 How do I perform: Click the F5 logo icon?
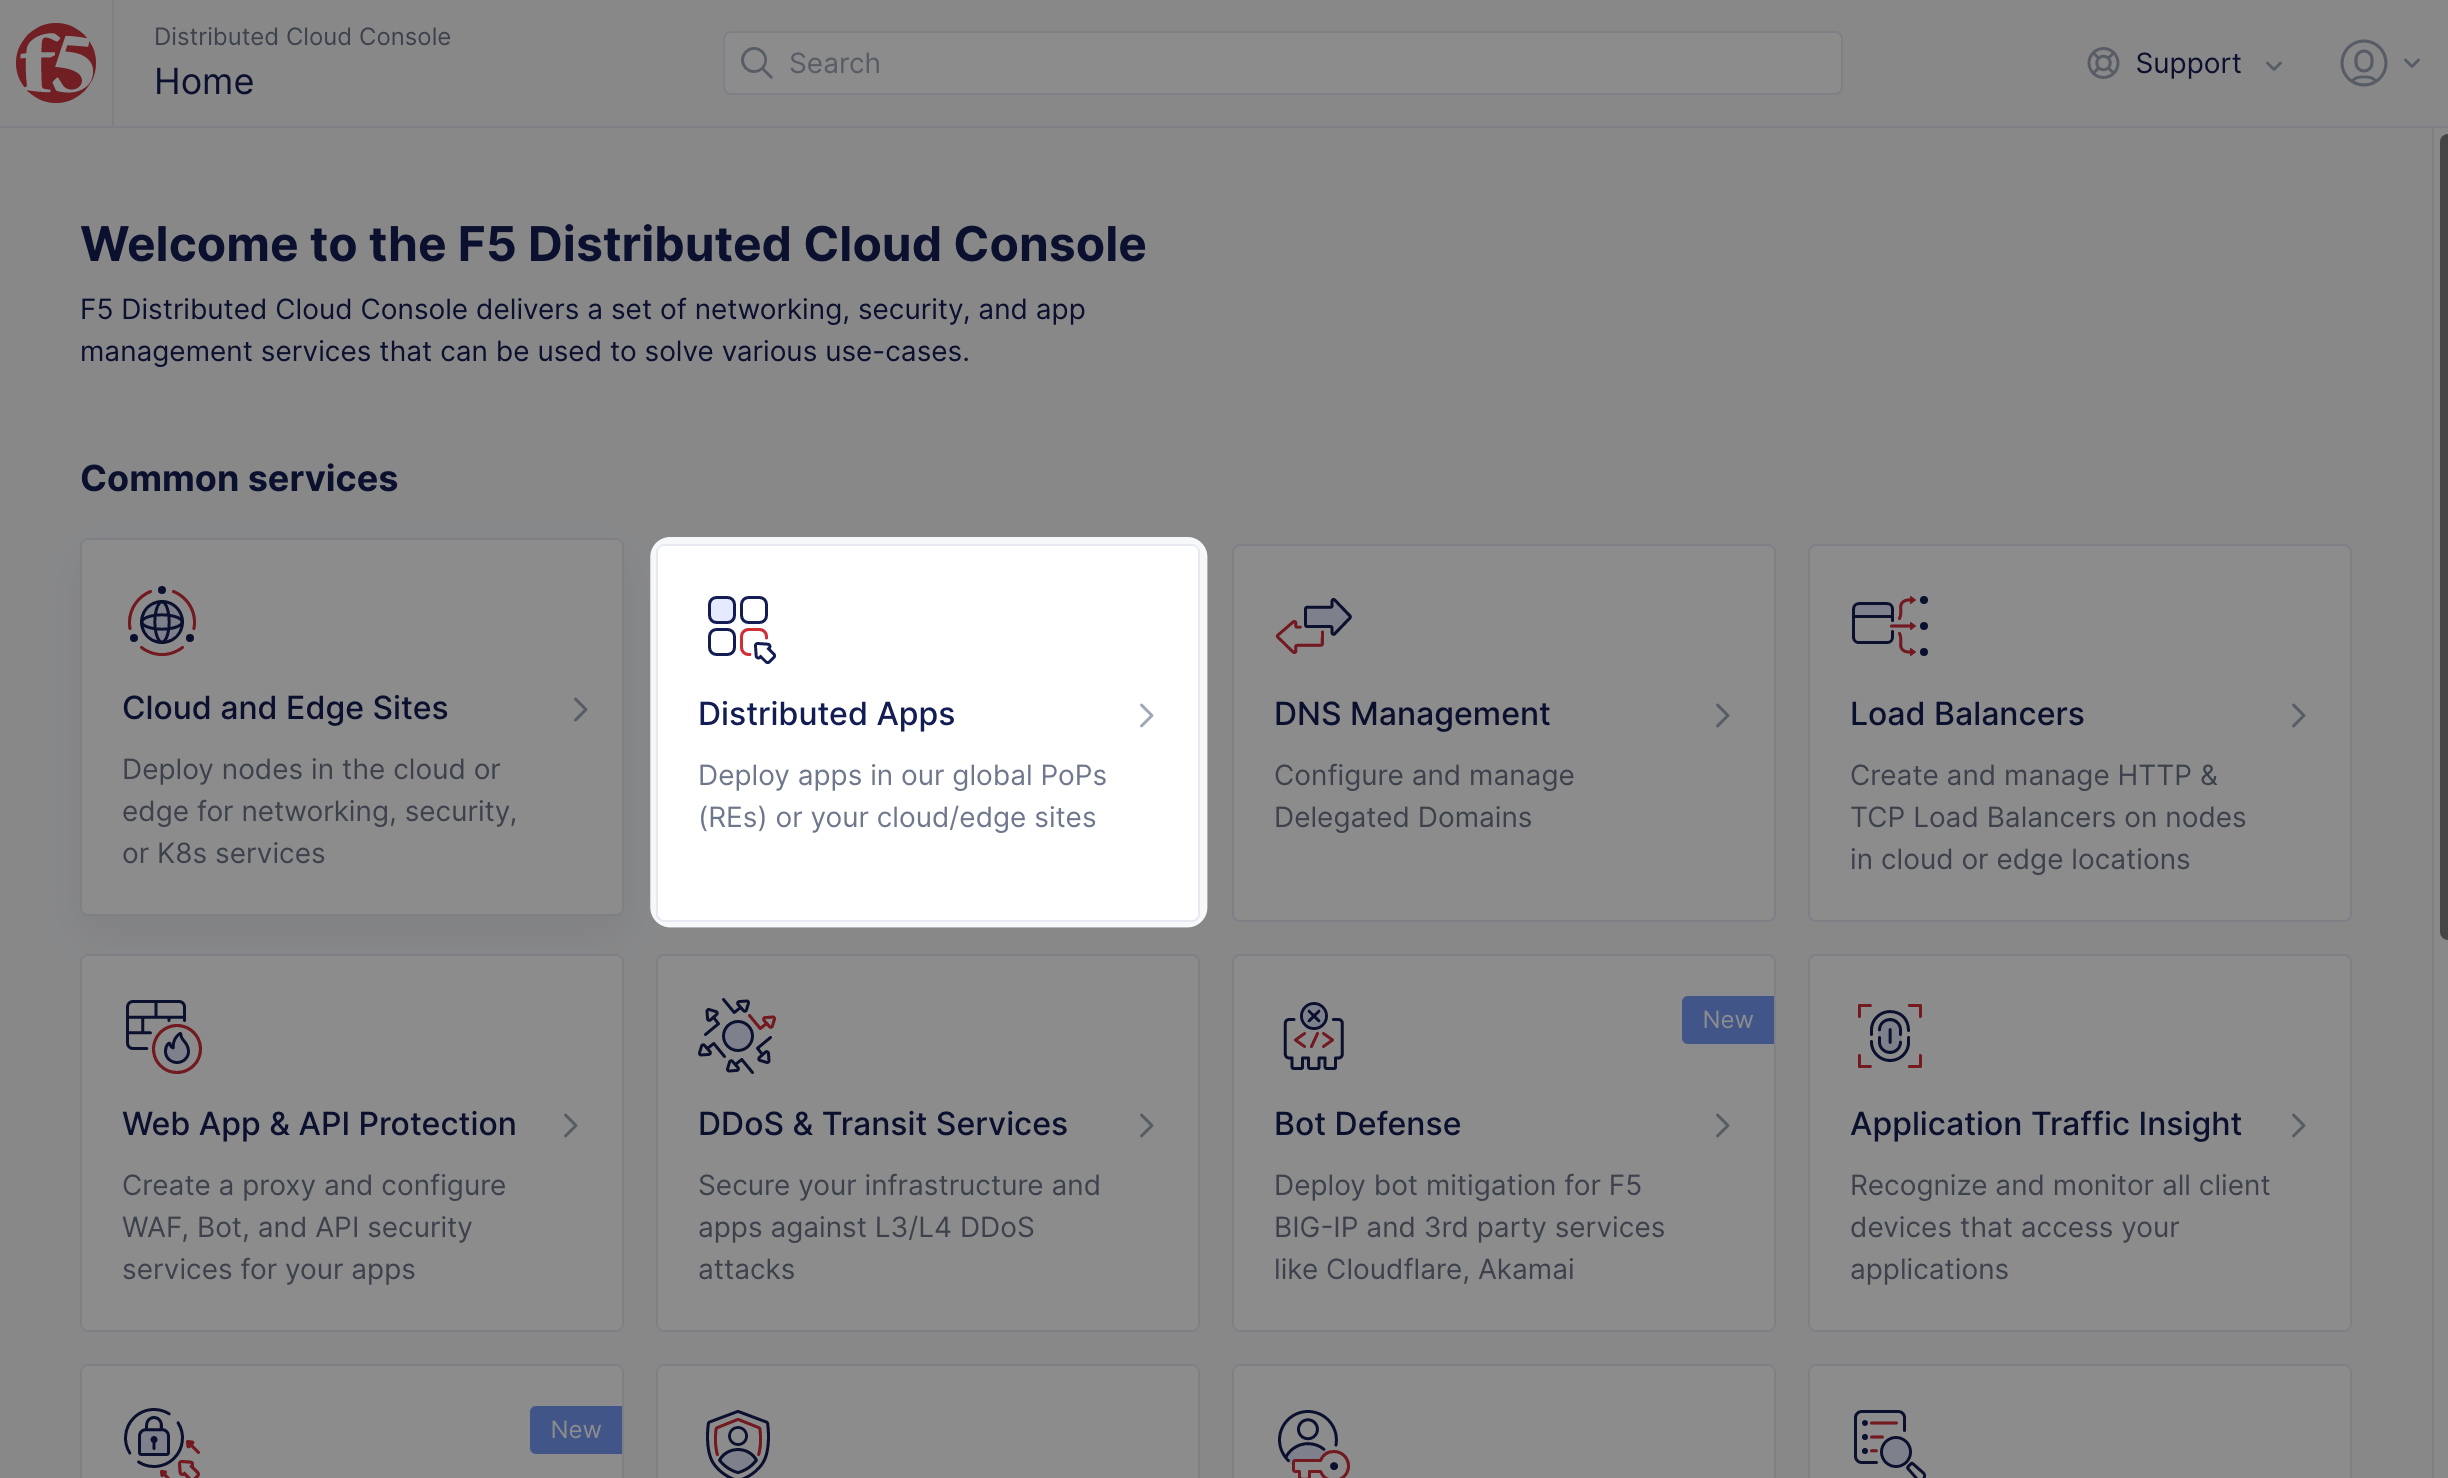[x=56, y=63]
